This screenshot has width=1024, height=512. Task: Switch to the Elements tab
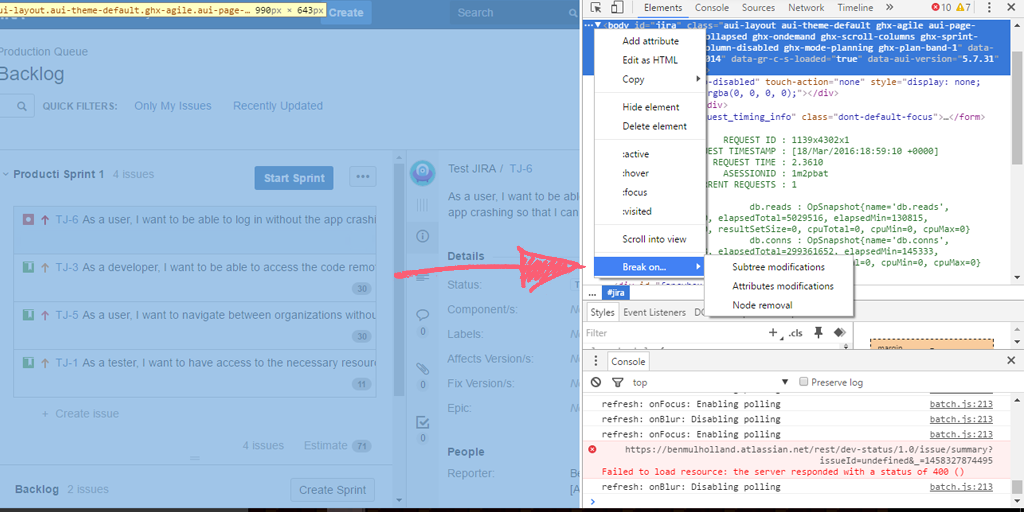662,8
